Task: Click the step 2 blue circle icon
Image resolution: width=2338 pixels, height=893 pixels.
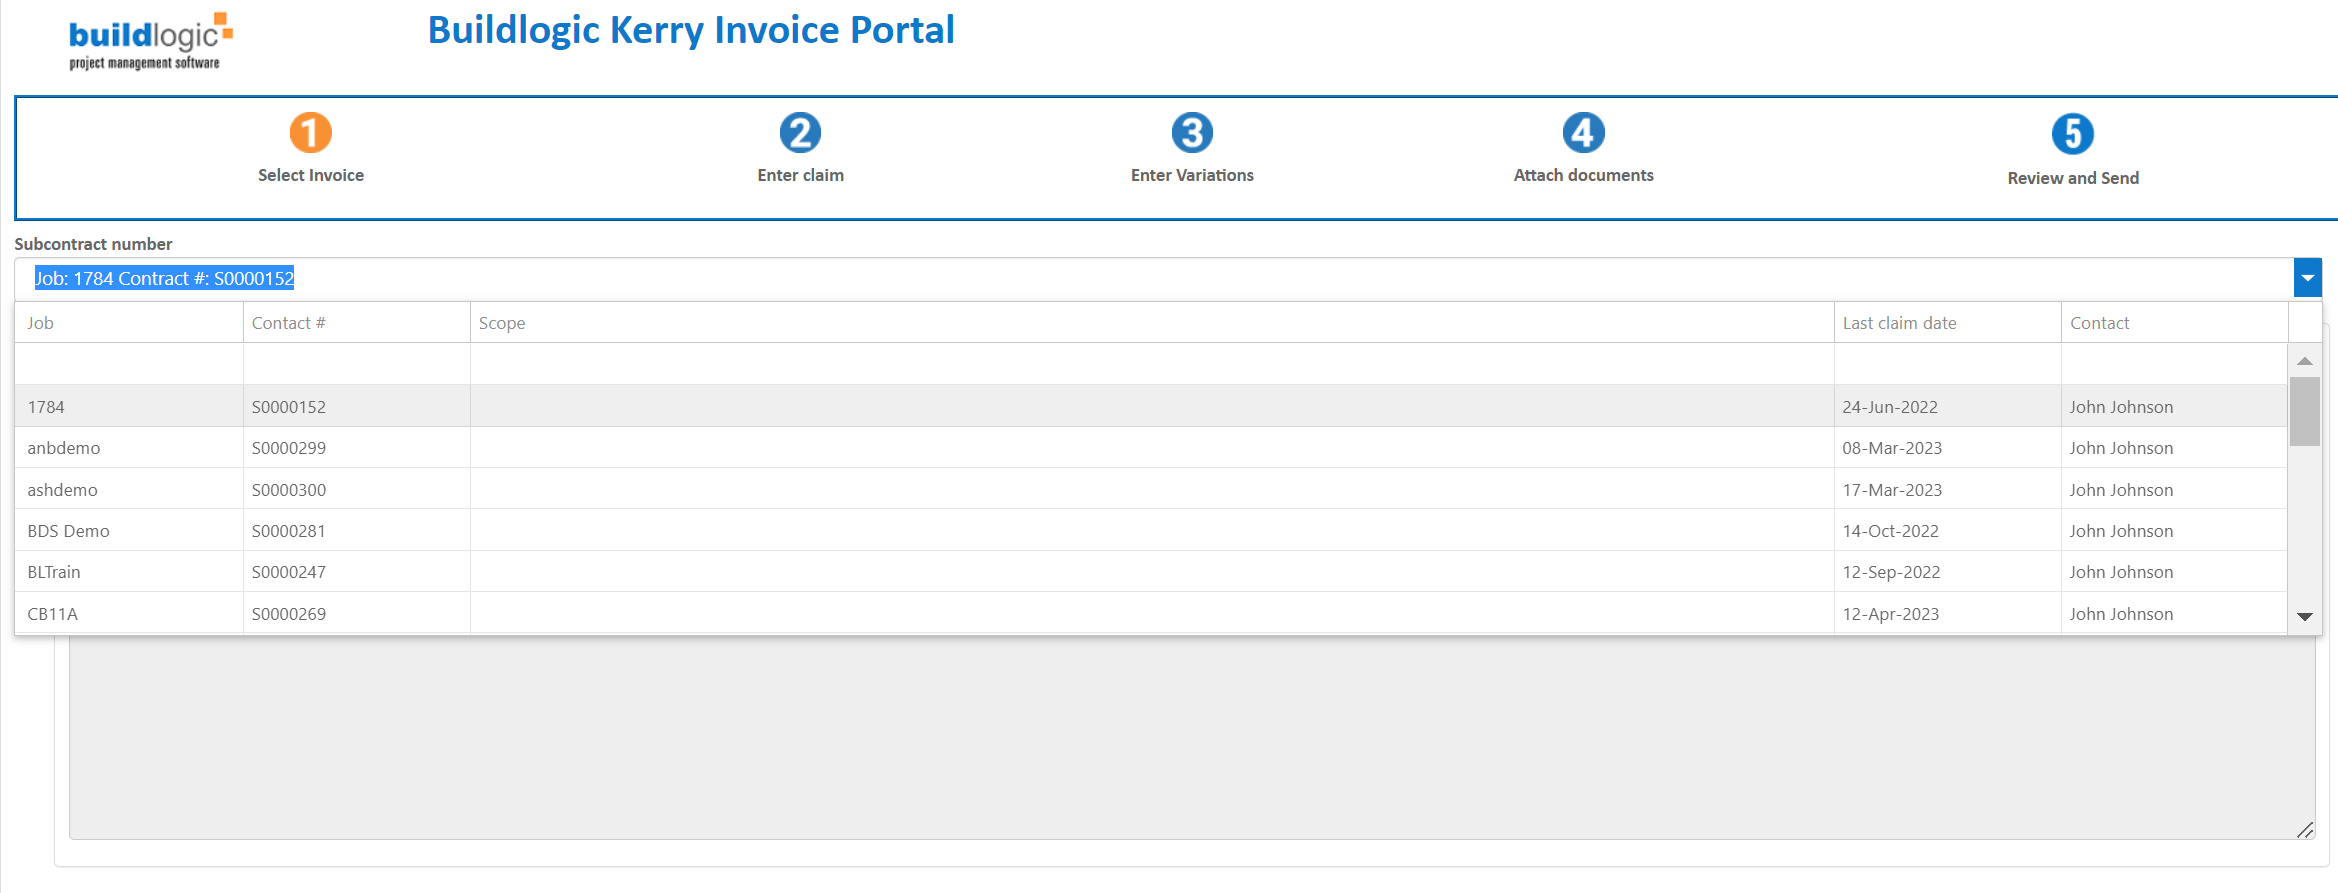Action: 800,132
